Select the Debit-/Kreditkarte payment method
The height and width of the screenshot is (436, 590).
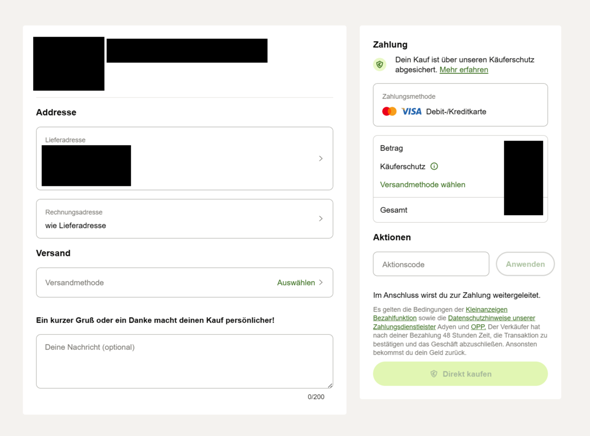(460, 105)
